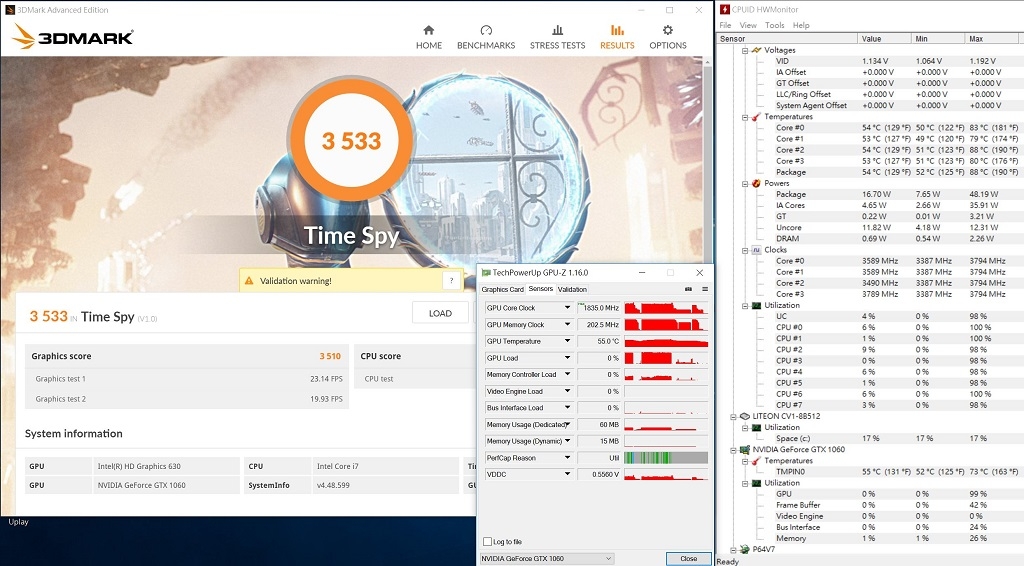Select the GPU-Z Sensors tab
1024x566 pixels.
[x=541, y=289]
